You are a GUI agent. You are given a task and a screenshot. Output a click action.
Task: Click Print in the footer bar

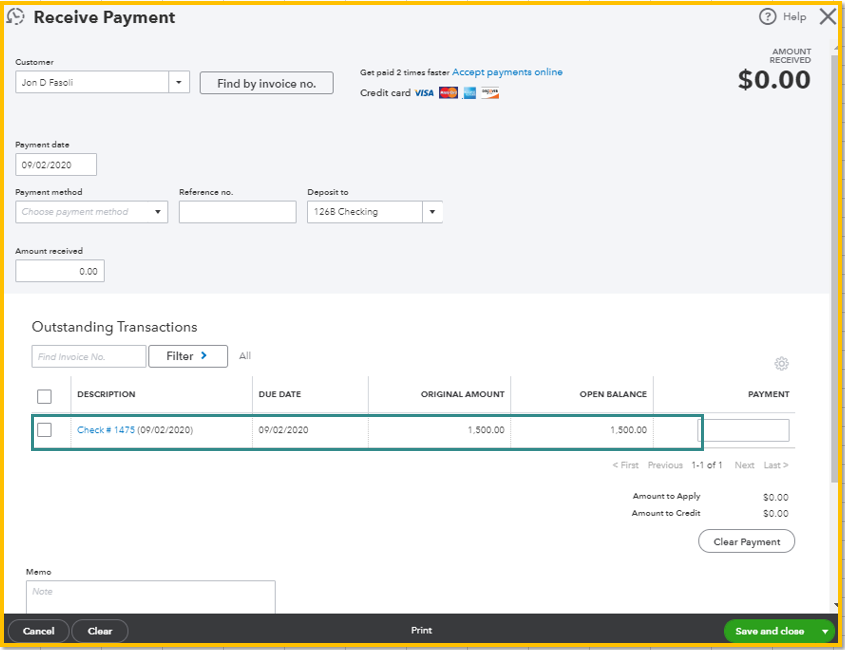coord(421,630)
